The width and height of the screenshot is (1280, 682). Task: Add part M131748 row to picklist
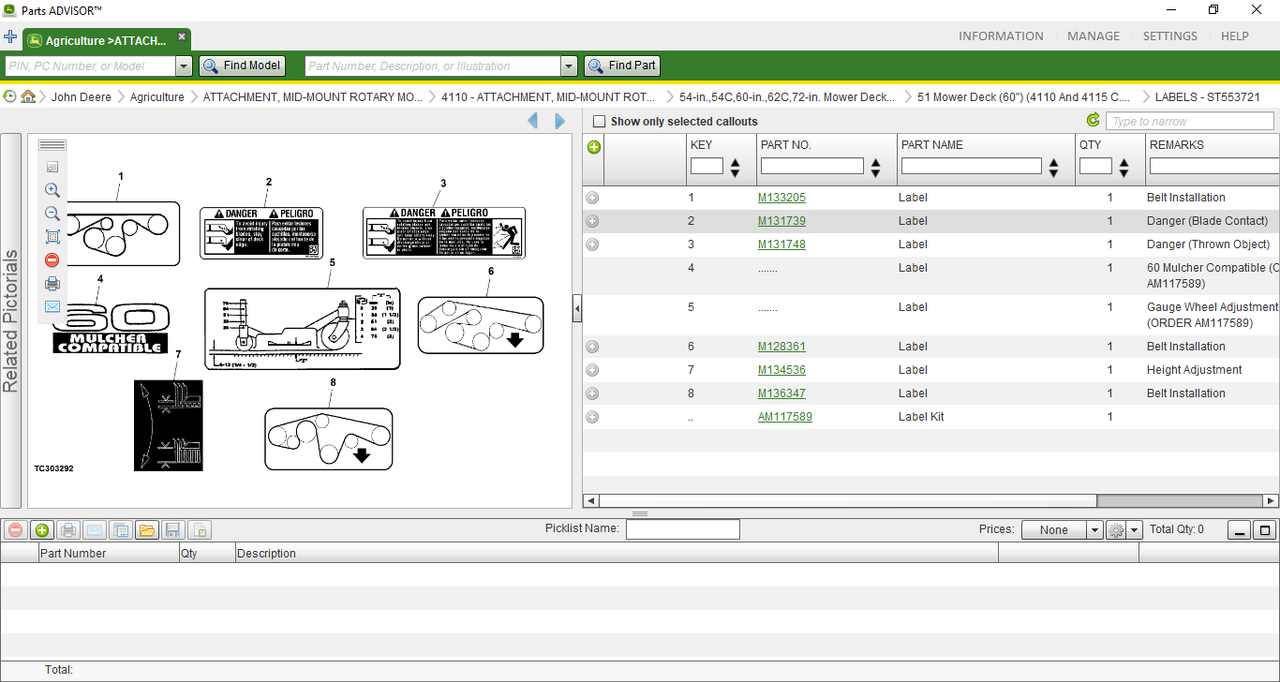click(x=592, y=244)
